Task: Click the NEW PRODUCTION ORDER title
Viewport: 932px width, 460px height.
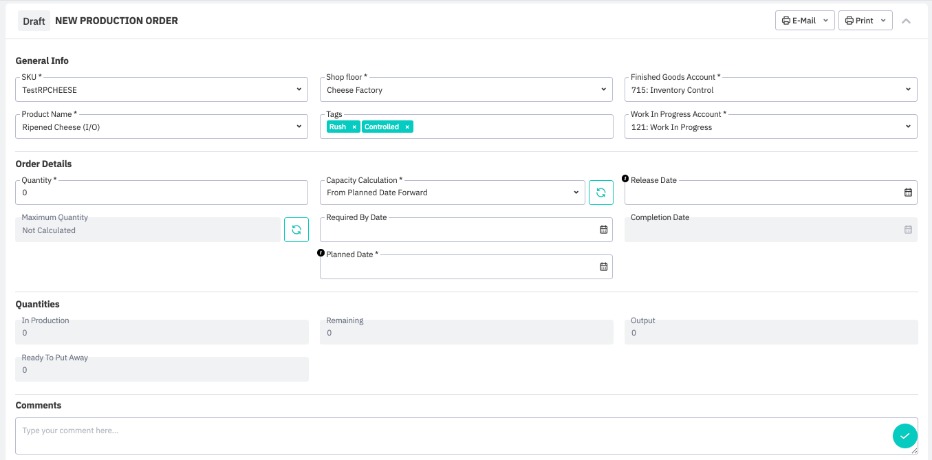Action: (x=116, y=21)
